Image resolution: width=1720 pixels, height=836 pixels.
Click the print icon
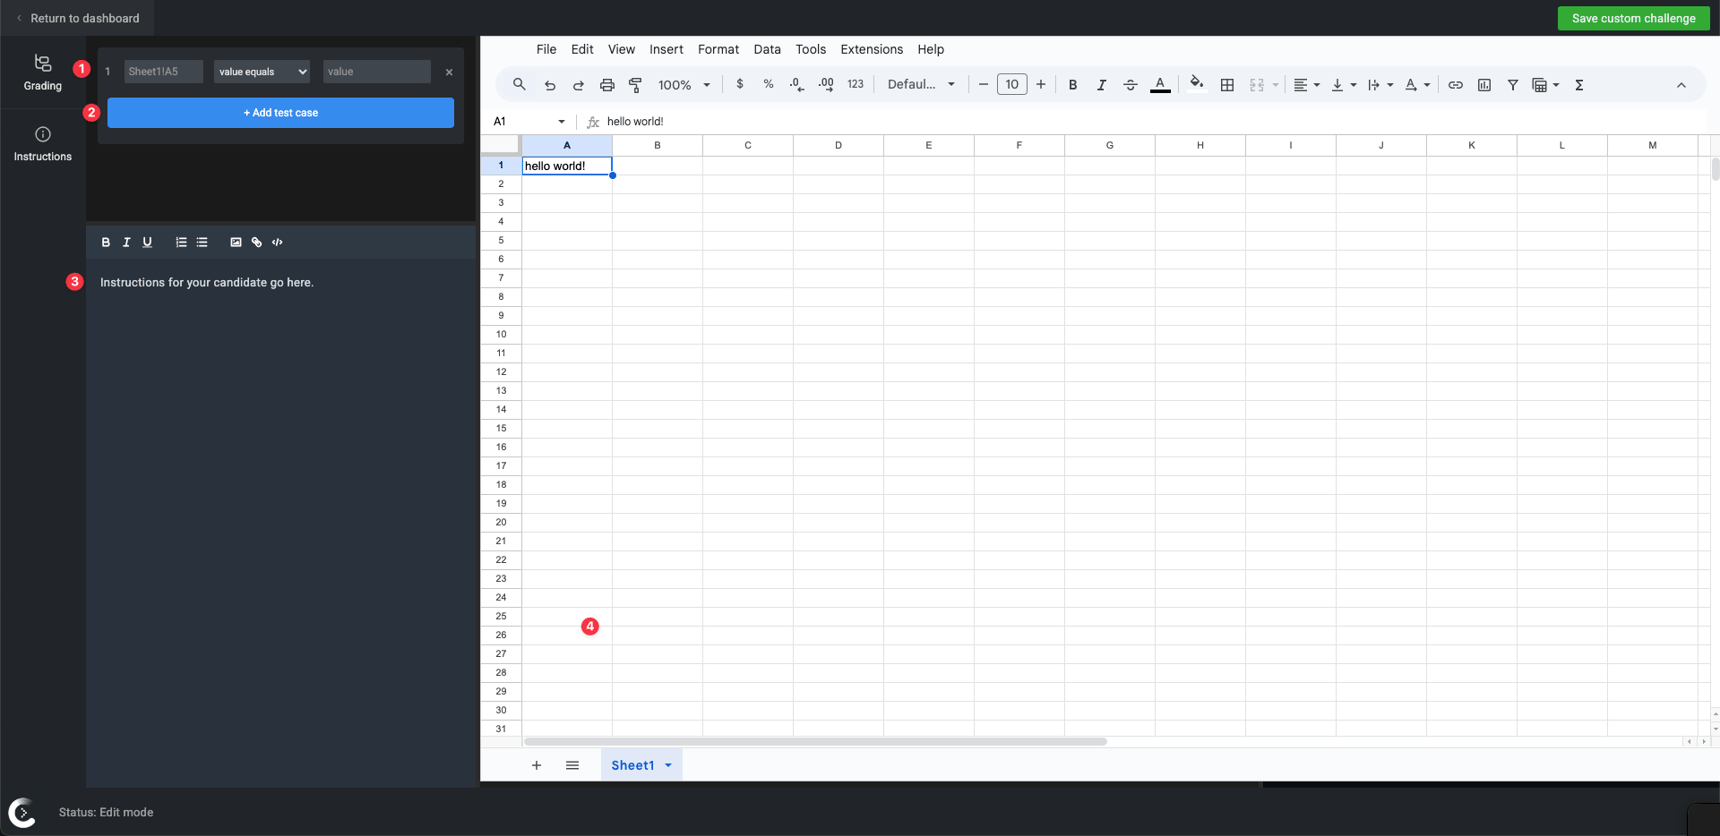607,85
